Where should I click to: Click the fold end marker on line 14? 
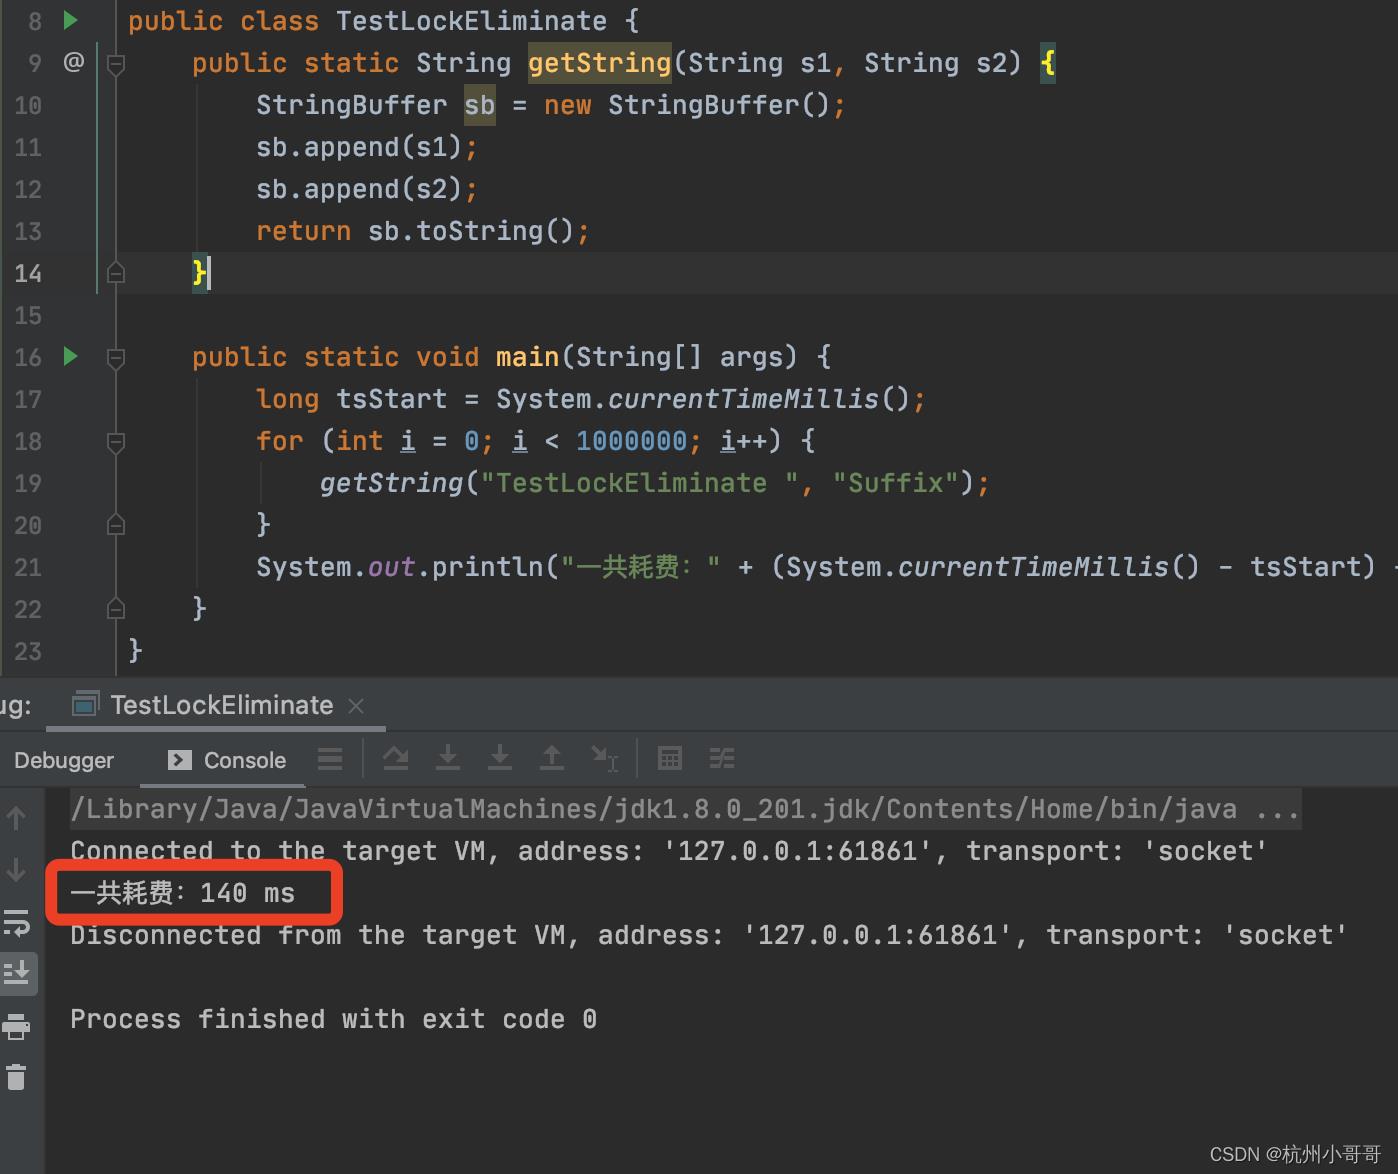[116, 272]
